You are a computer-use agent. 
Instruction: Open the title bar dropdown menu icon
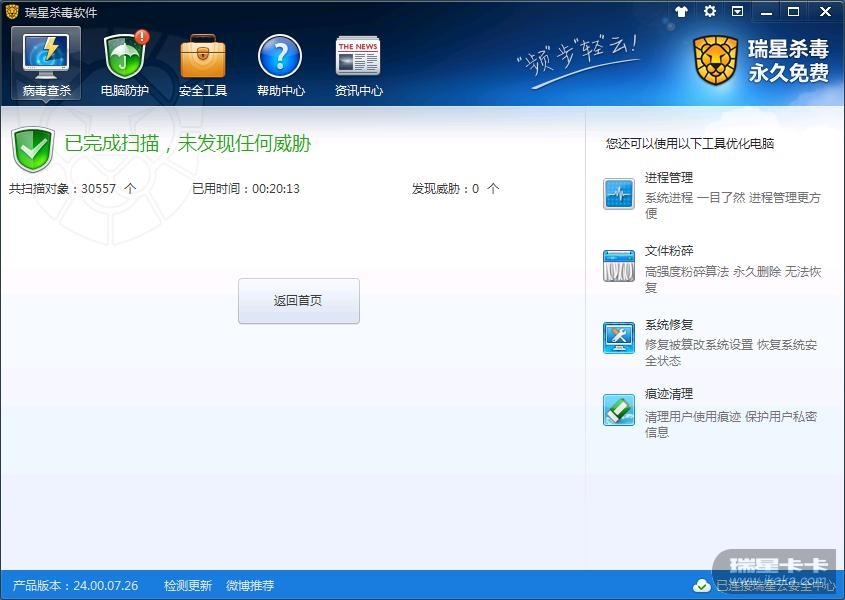click(738, 11)
